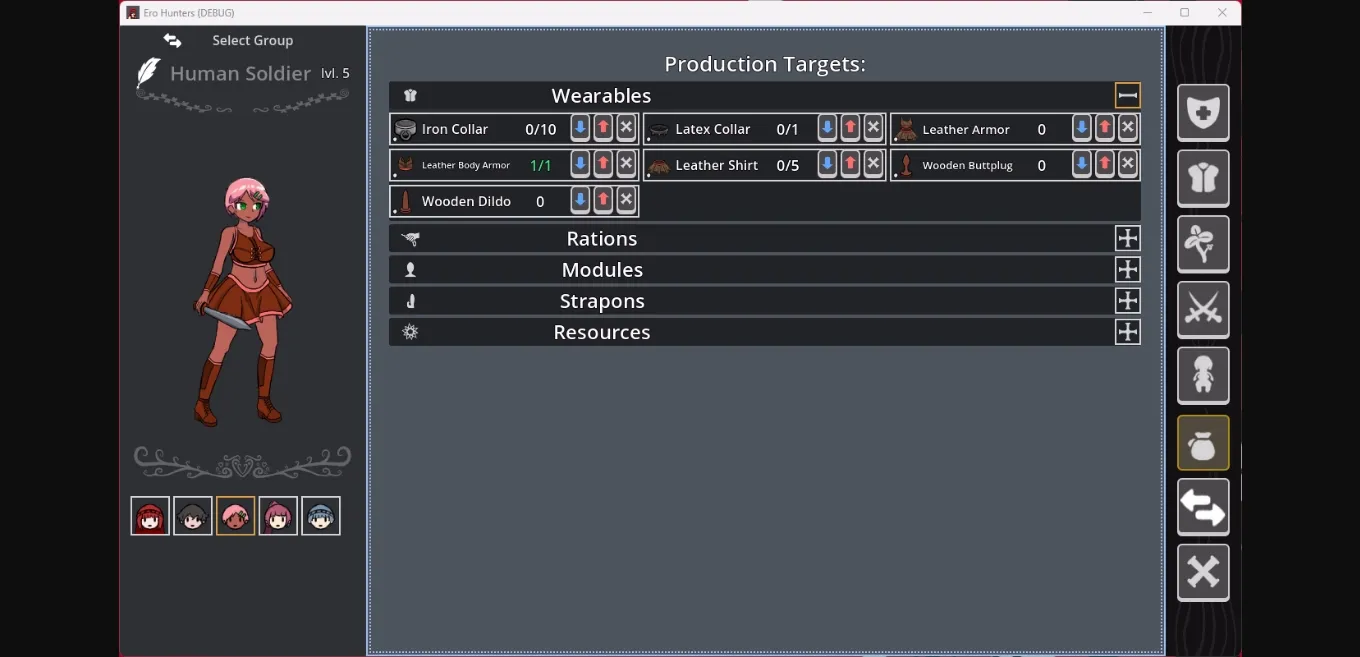Expand the Strapons section
Screen dimensions: 1360x657
[1127, 301]
